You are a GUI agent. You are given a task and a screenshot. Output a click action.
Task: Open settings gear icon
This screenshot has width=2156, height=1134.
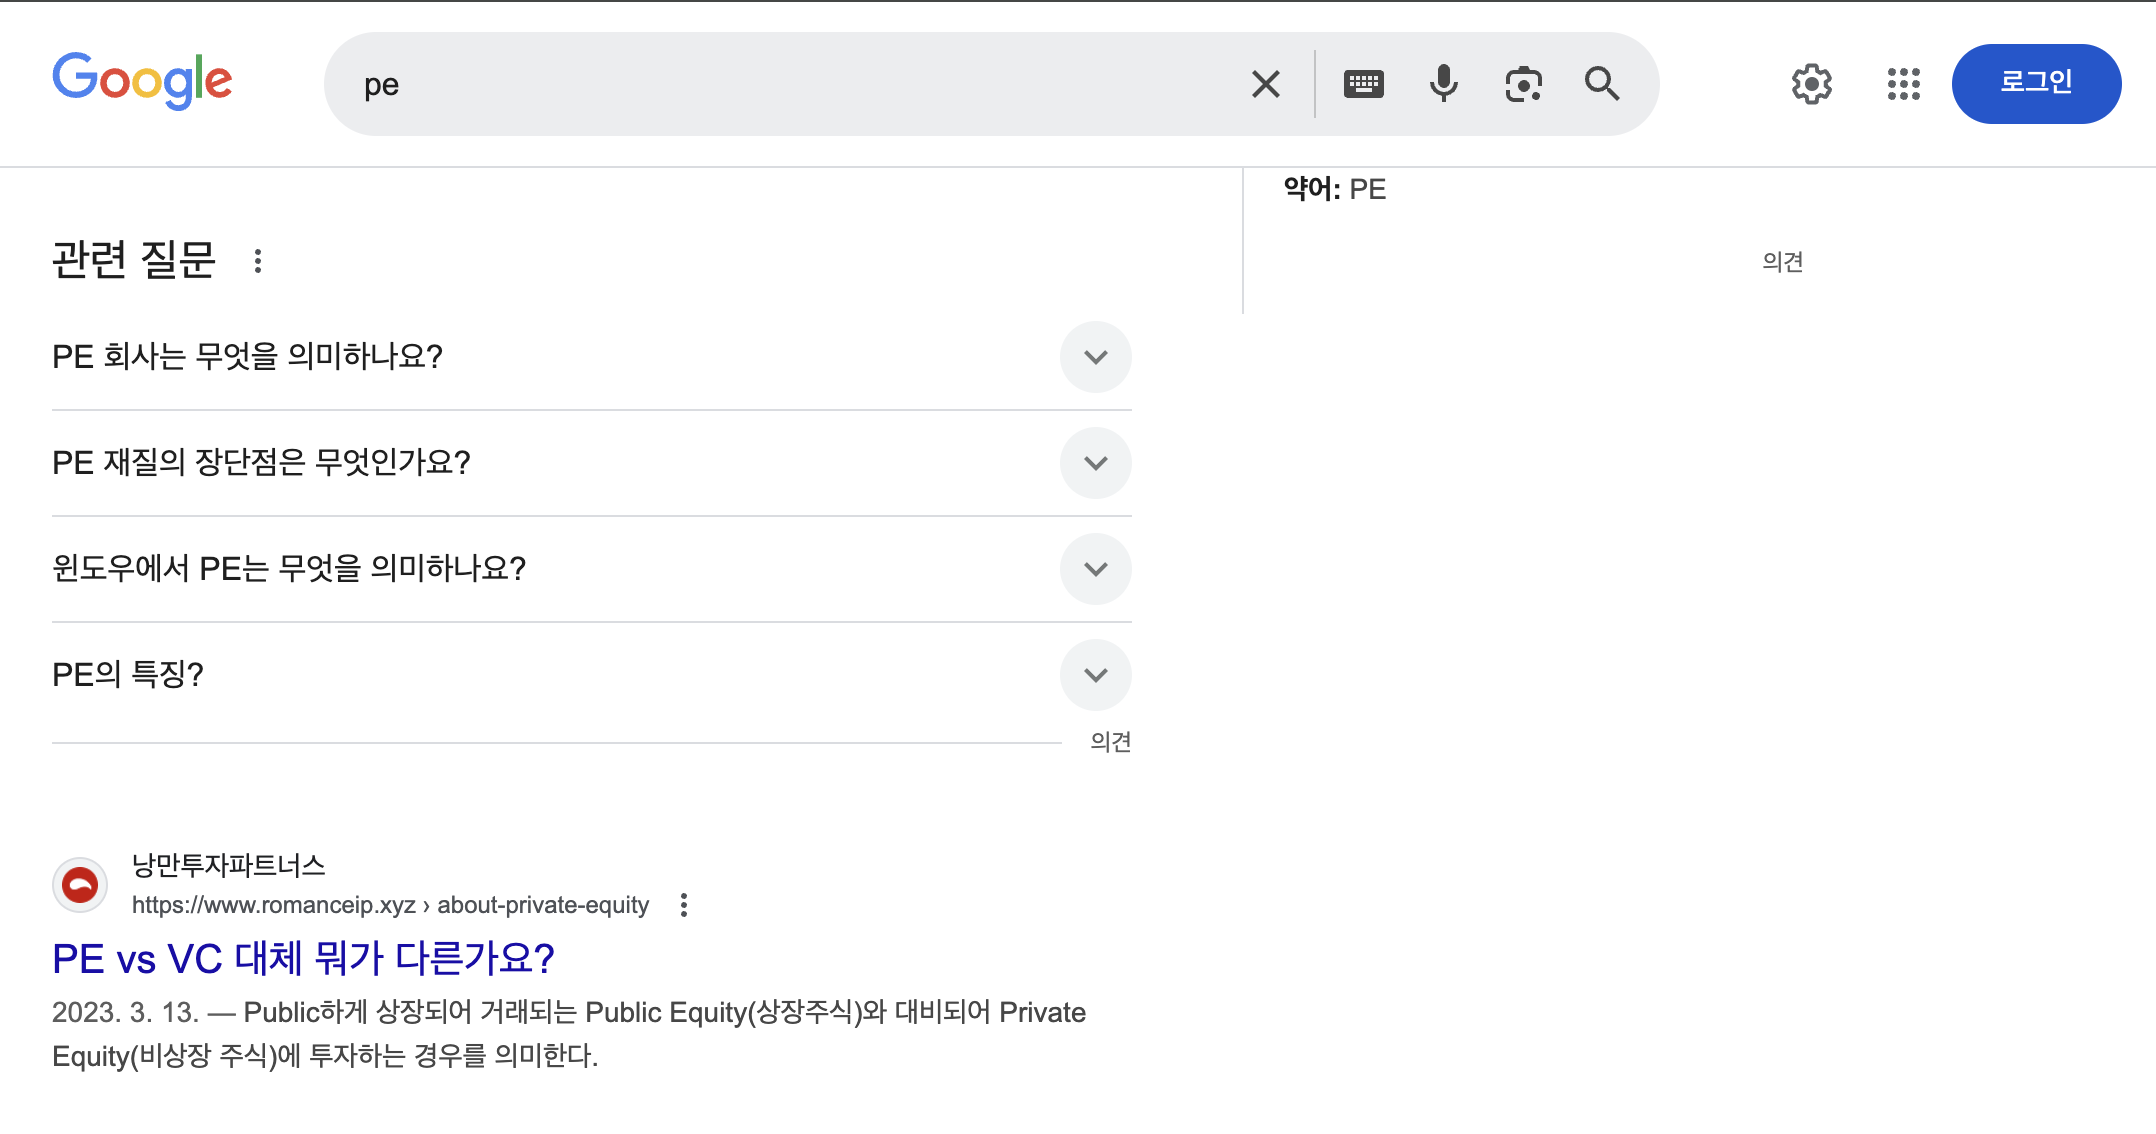pos(1811,84)
